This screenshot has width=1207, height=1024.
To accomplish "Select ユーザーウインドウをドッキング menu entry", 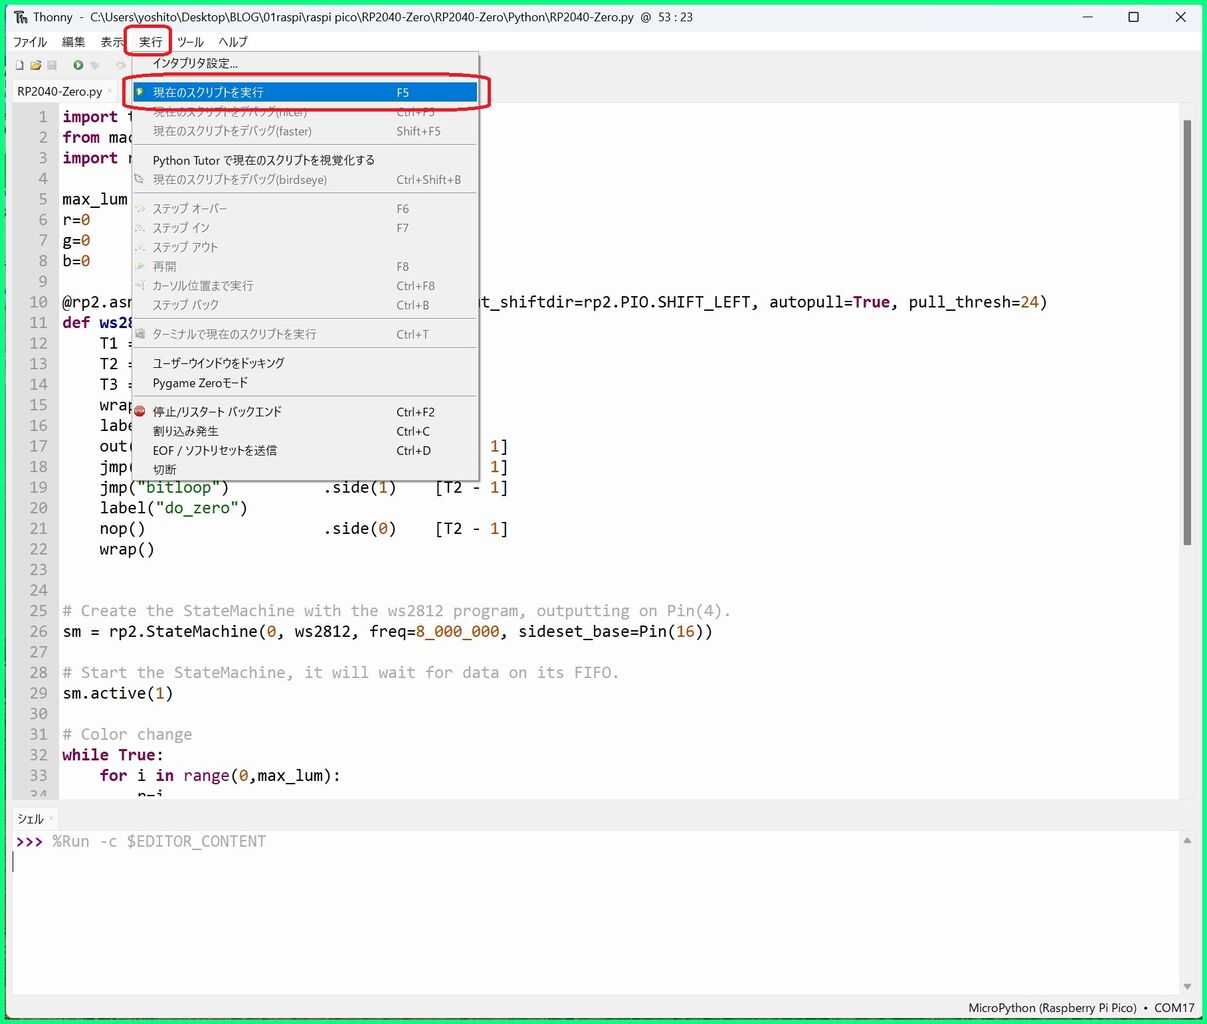I will [x=306, y=363].
